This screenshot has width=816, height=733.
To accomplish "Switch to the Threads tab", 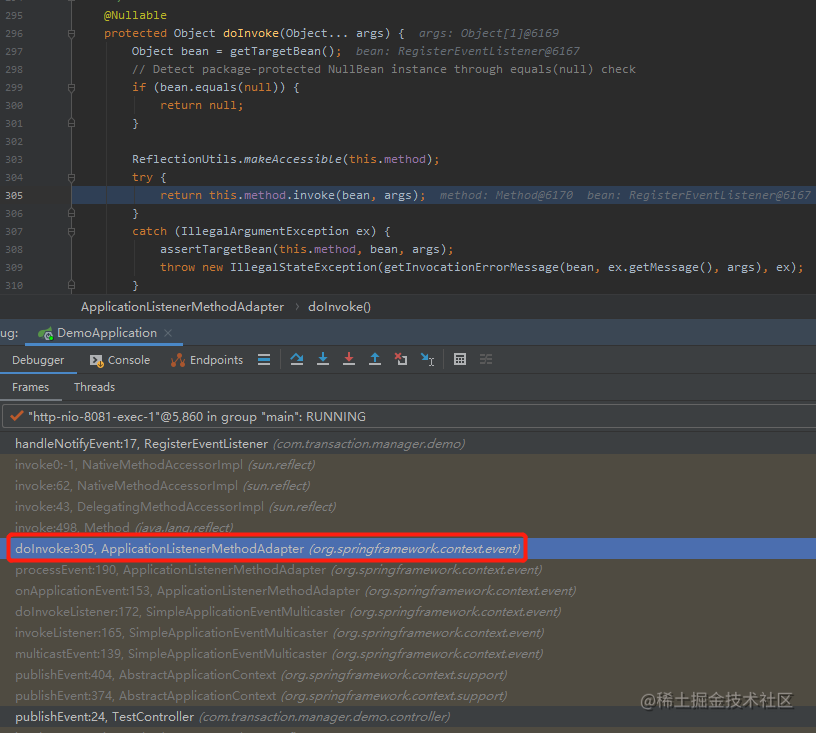I will [x=94, y=387].
